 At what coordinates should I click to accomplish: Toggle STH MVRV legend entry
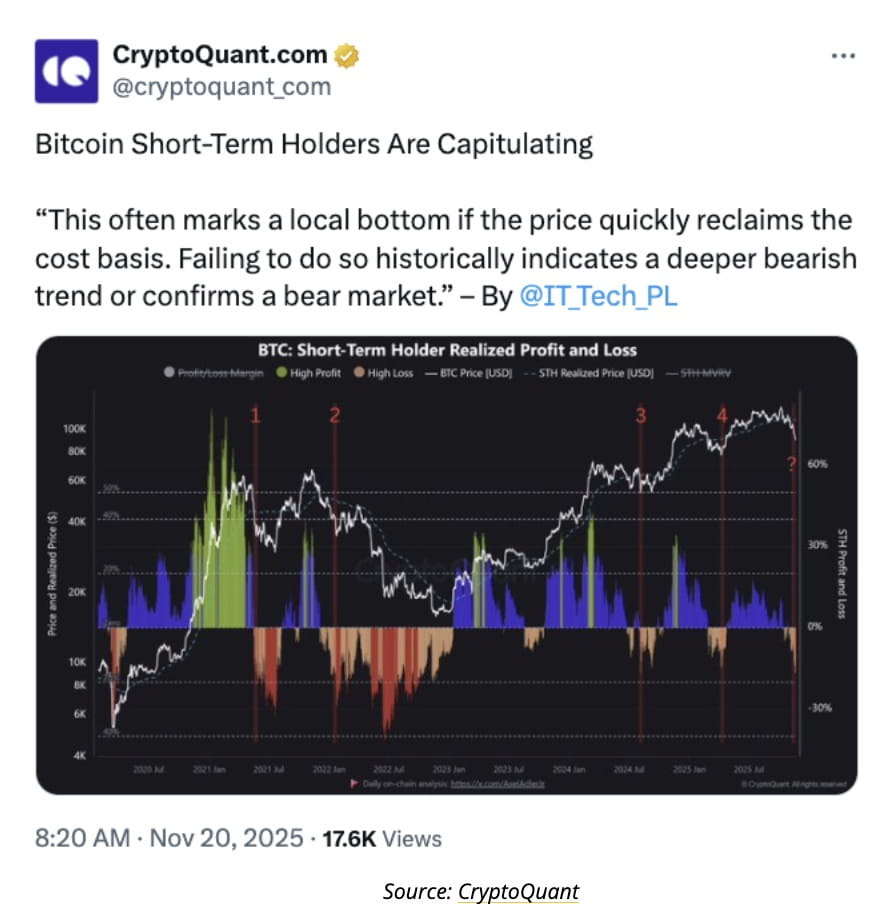click(x=698, y=373)
